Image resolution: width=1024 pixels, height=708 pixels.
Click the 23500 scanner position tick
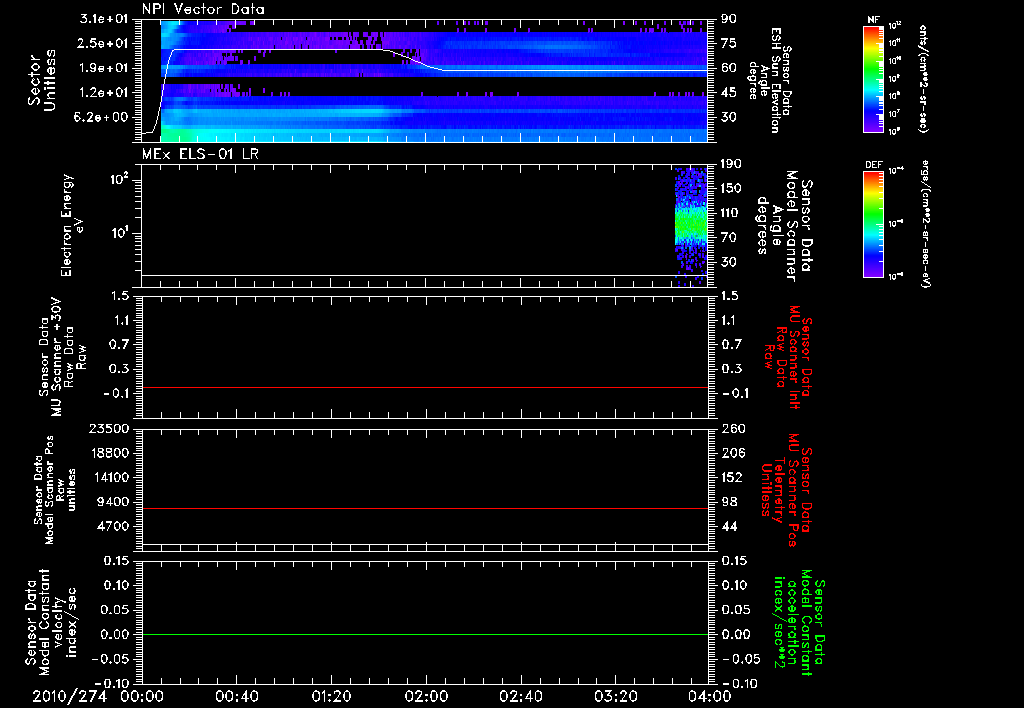tap(110, 429)
